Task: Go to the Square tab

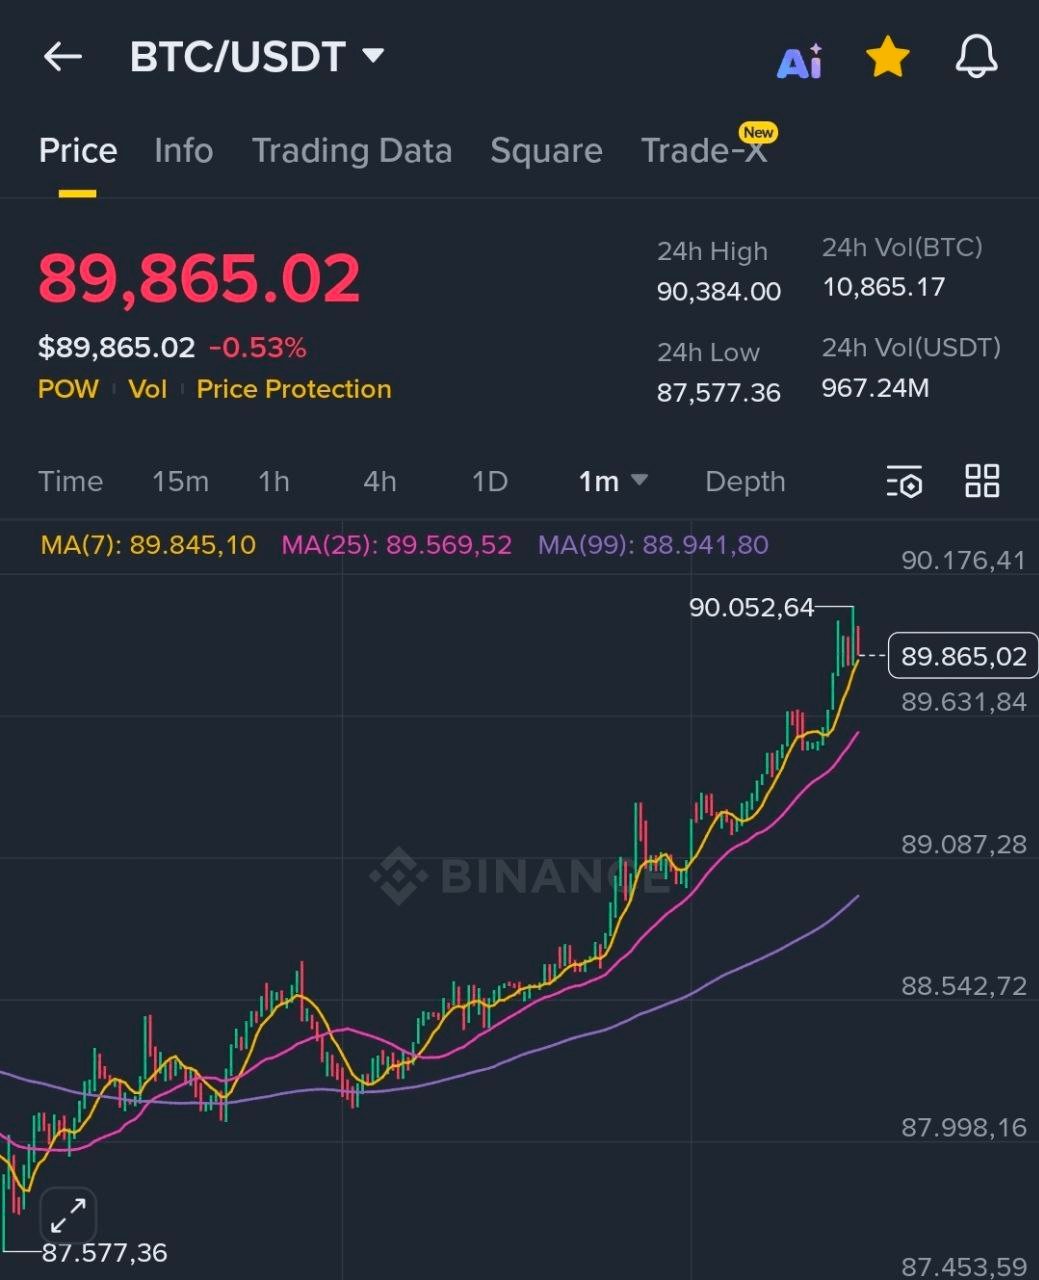Action: pyautogui.click(x=546, y=151)
